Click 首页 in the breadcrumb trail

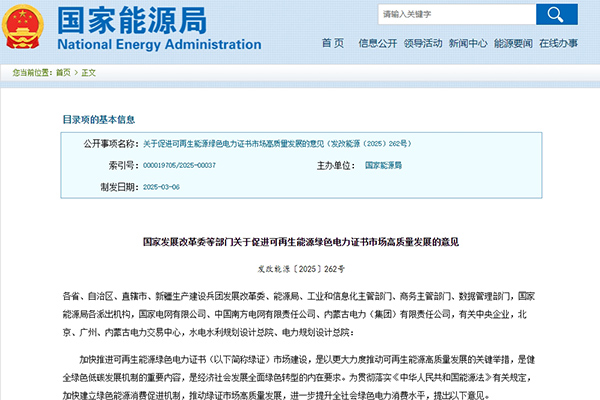click(x=63, y=73)
